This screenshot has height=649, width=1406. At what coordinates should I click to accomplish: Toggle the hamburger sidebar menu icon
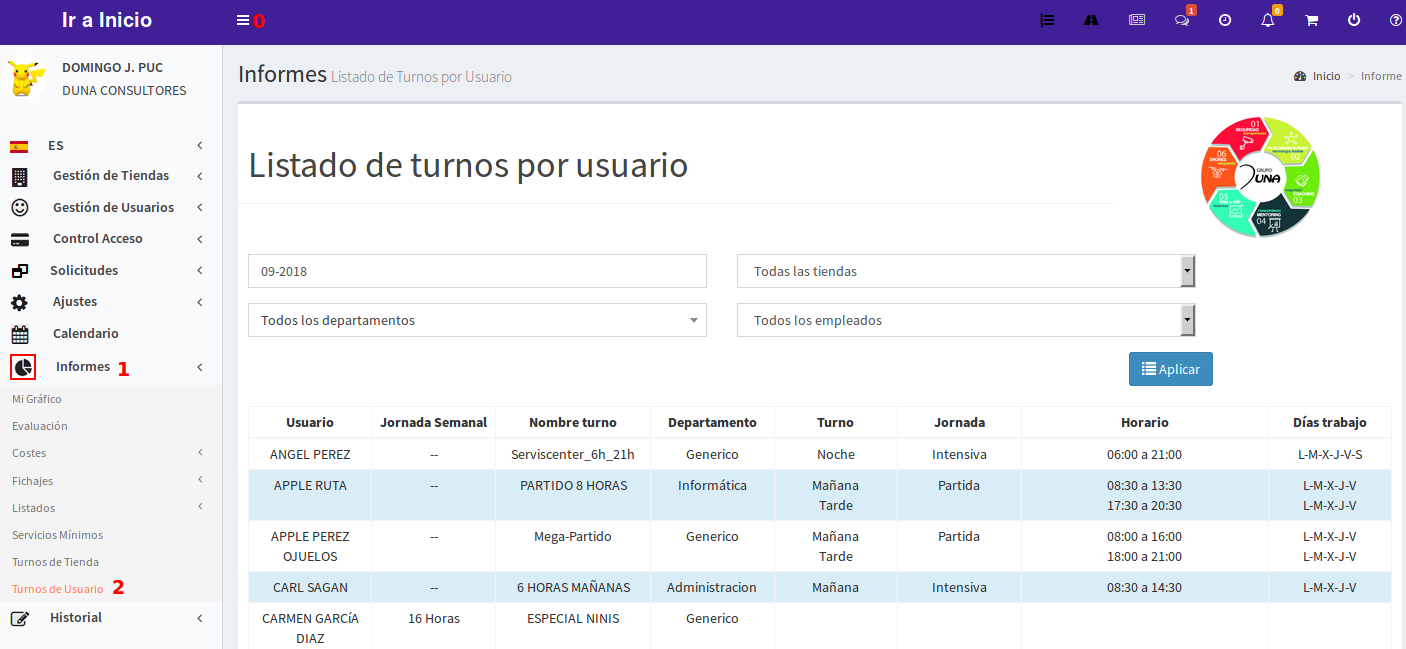243,20
